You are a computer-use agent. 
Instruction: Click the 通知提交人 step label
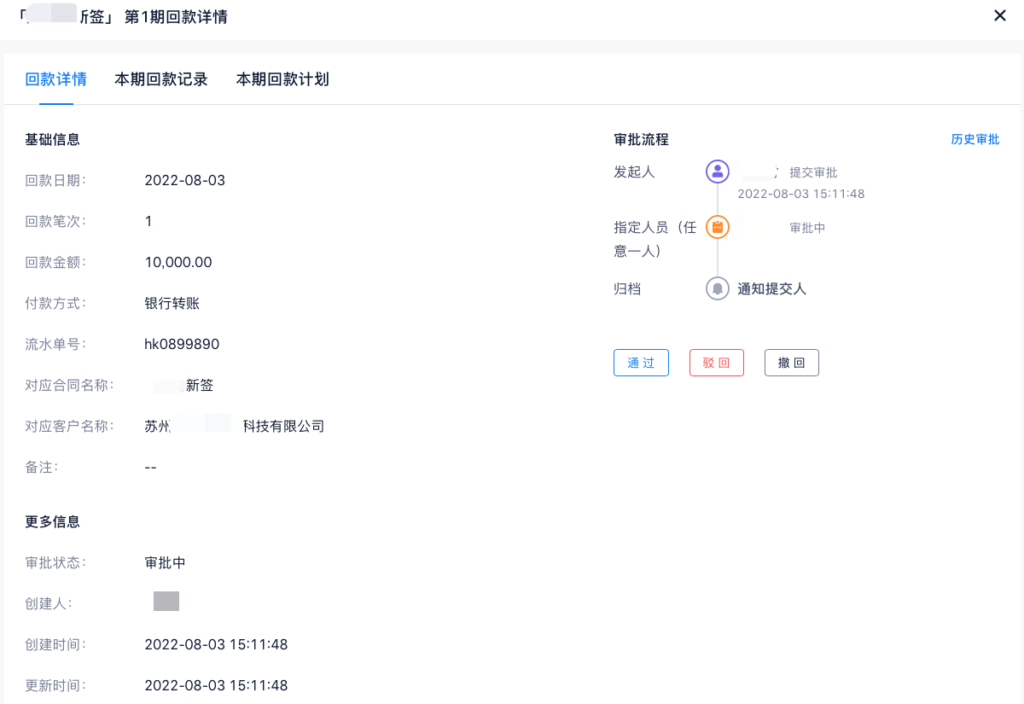coord(771,289)
